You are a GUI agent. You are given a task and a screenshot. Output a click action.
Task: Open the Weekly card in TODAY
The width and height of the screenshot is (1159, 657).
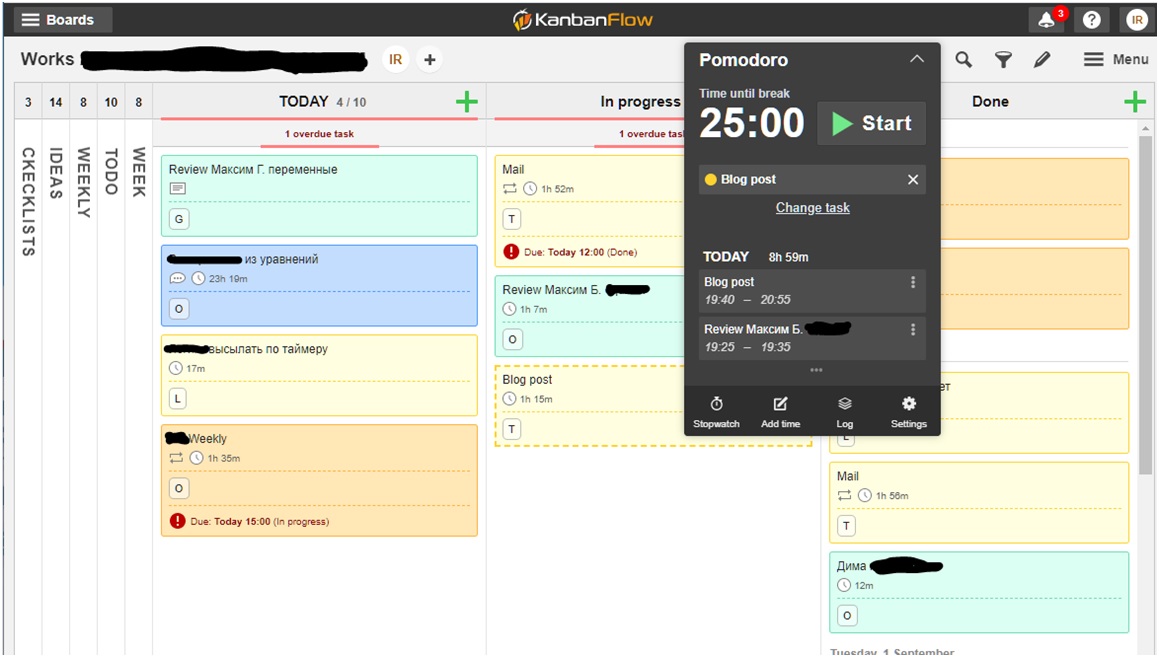[319, 480]
